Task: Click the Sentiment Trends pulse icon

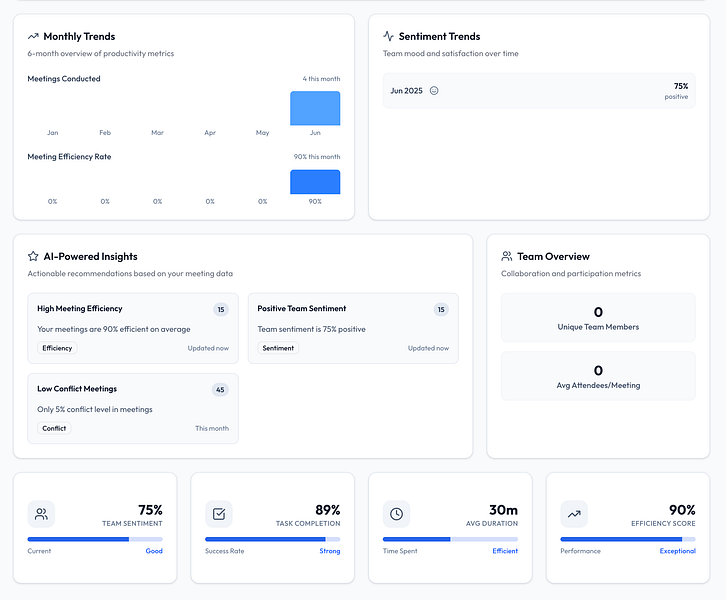Action: click(x=388, y=36)
